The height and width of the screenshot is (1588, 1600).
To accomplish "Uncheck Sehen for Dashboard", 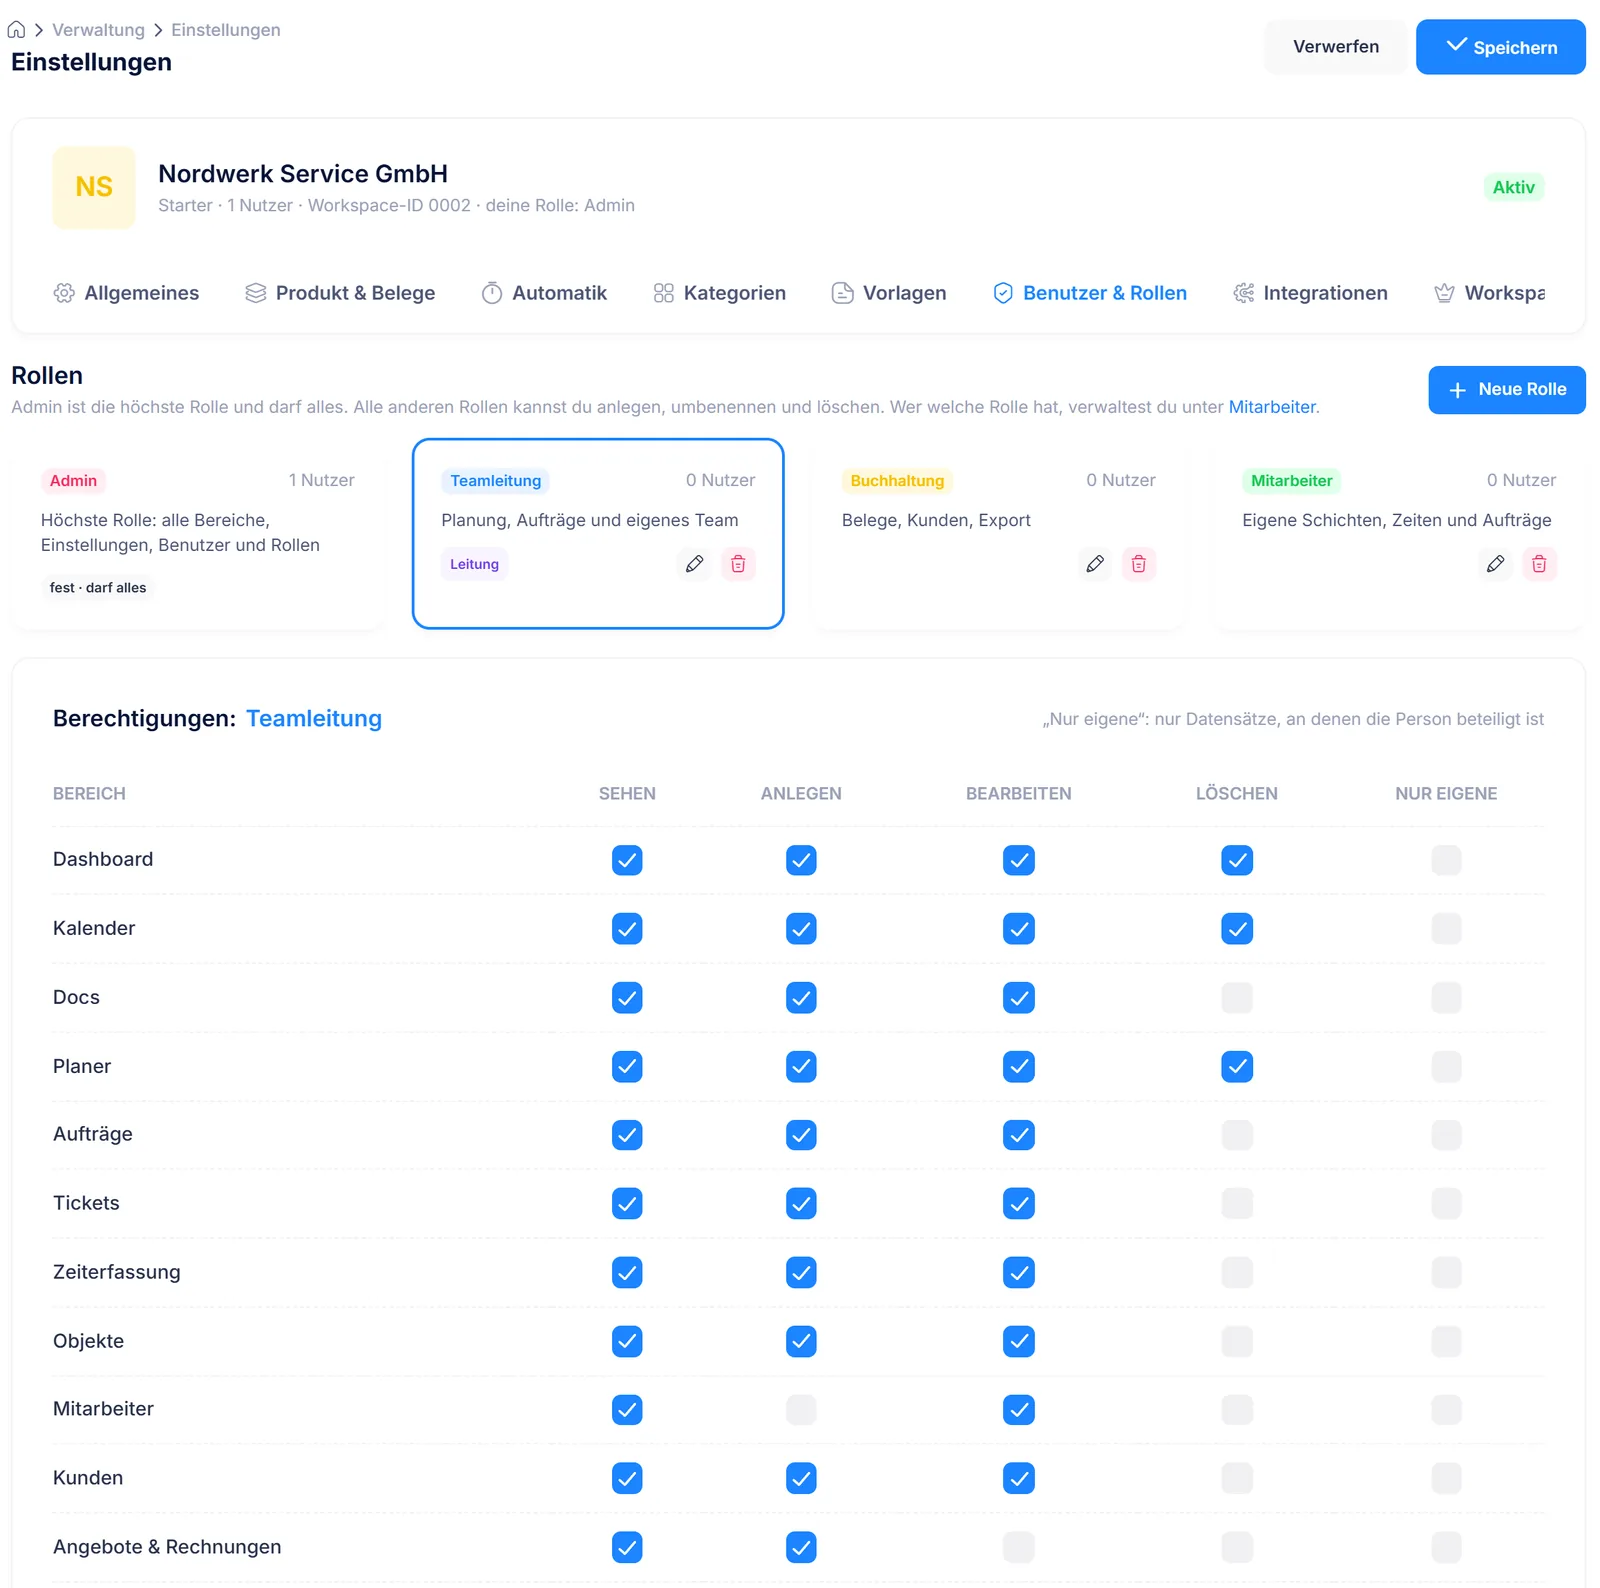I will (627, 860).
